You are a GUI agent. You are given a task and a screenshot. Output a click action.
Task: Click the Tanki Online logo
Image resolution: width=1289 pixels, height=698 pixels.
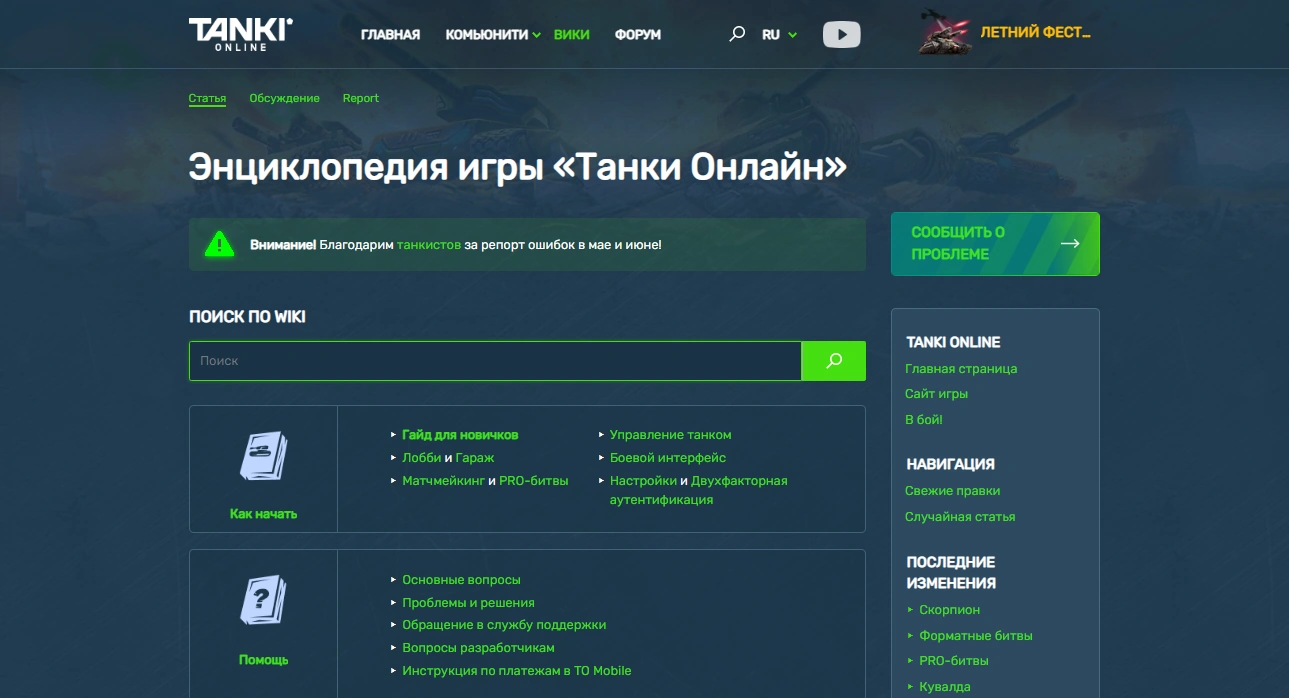click(x=240, y=33)
